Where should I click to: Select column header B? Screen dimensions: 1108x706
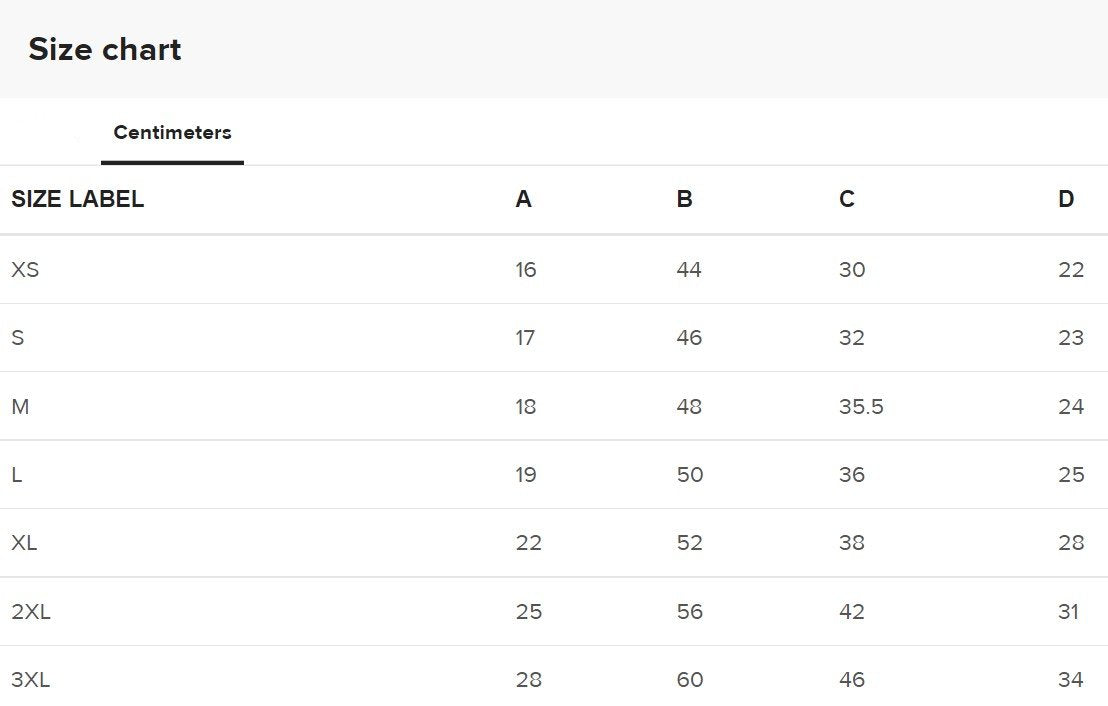point(684,199)
